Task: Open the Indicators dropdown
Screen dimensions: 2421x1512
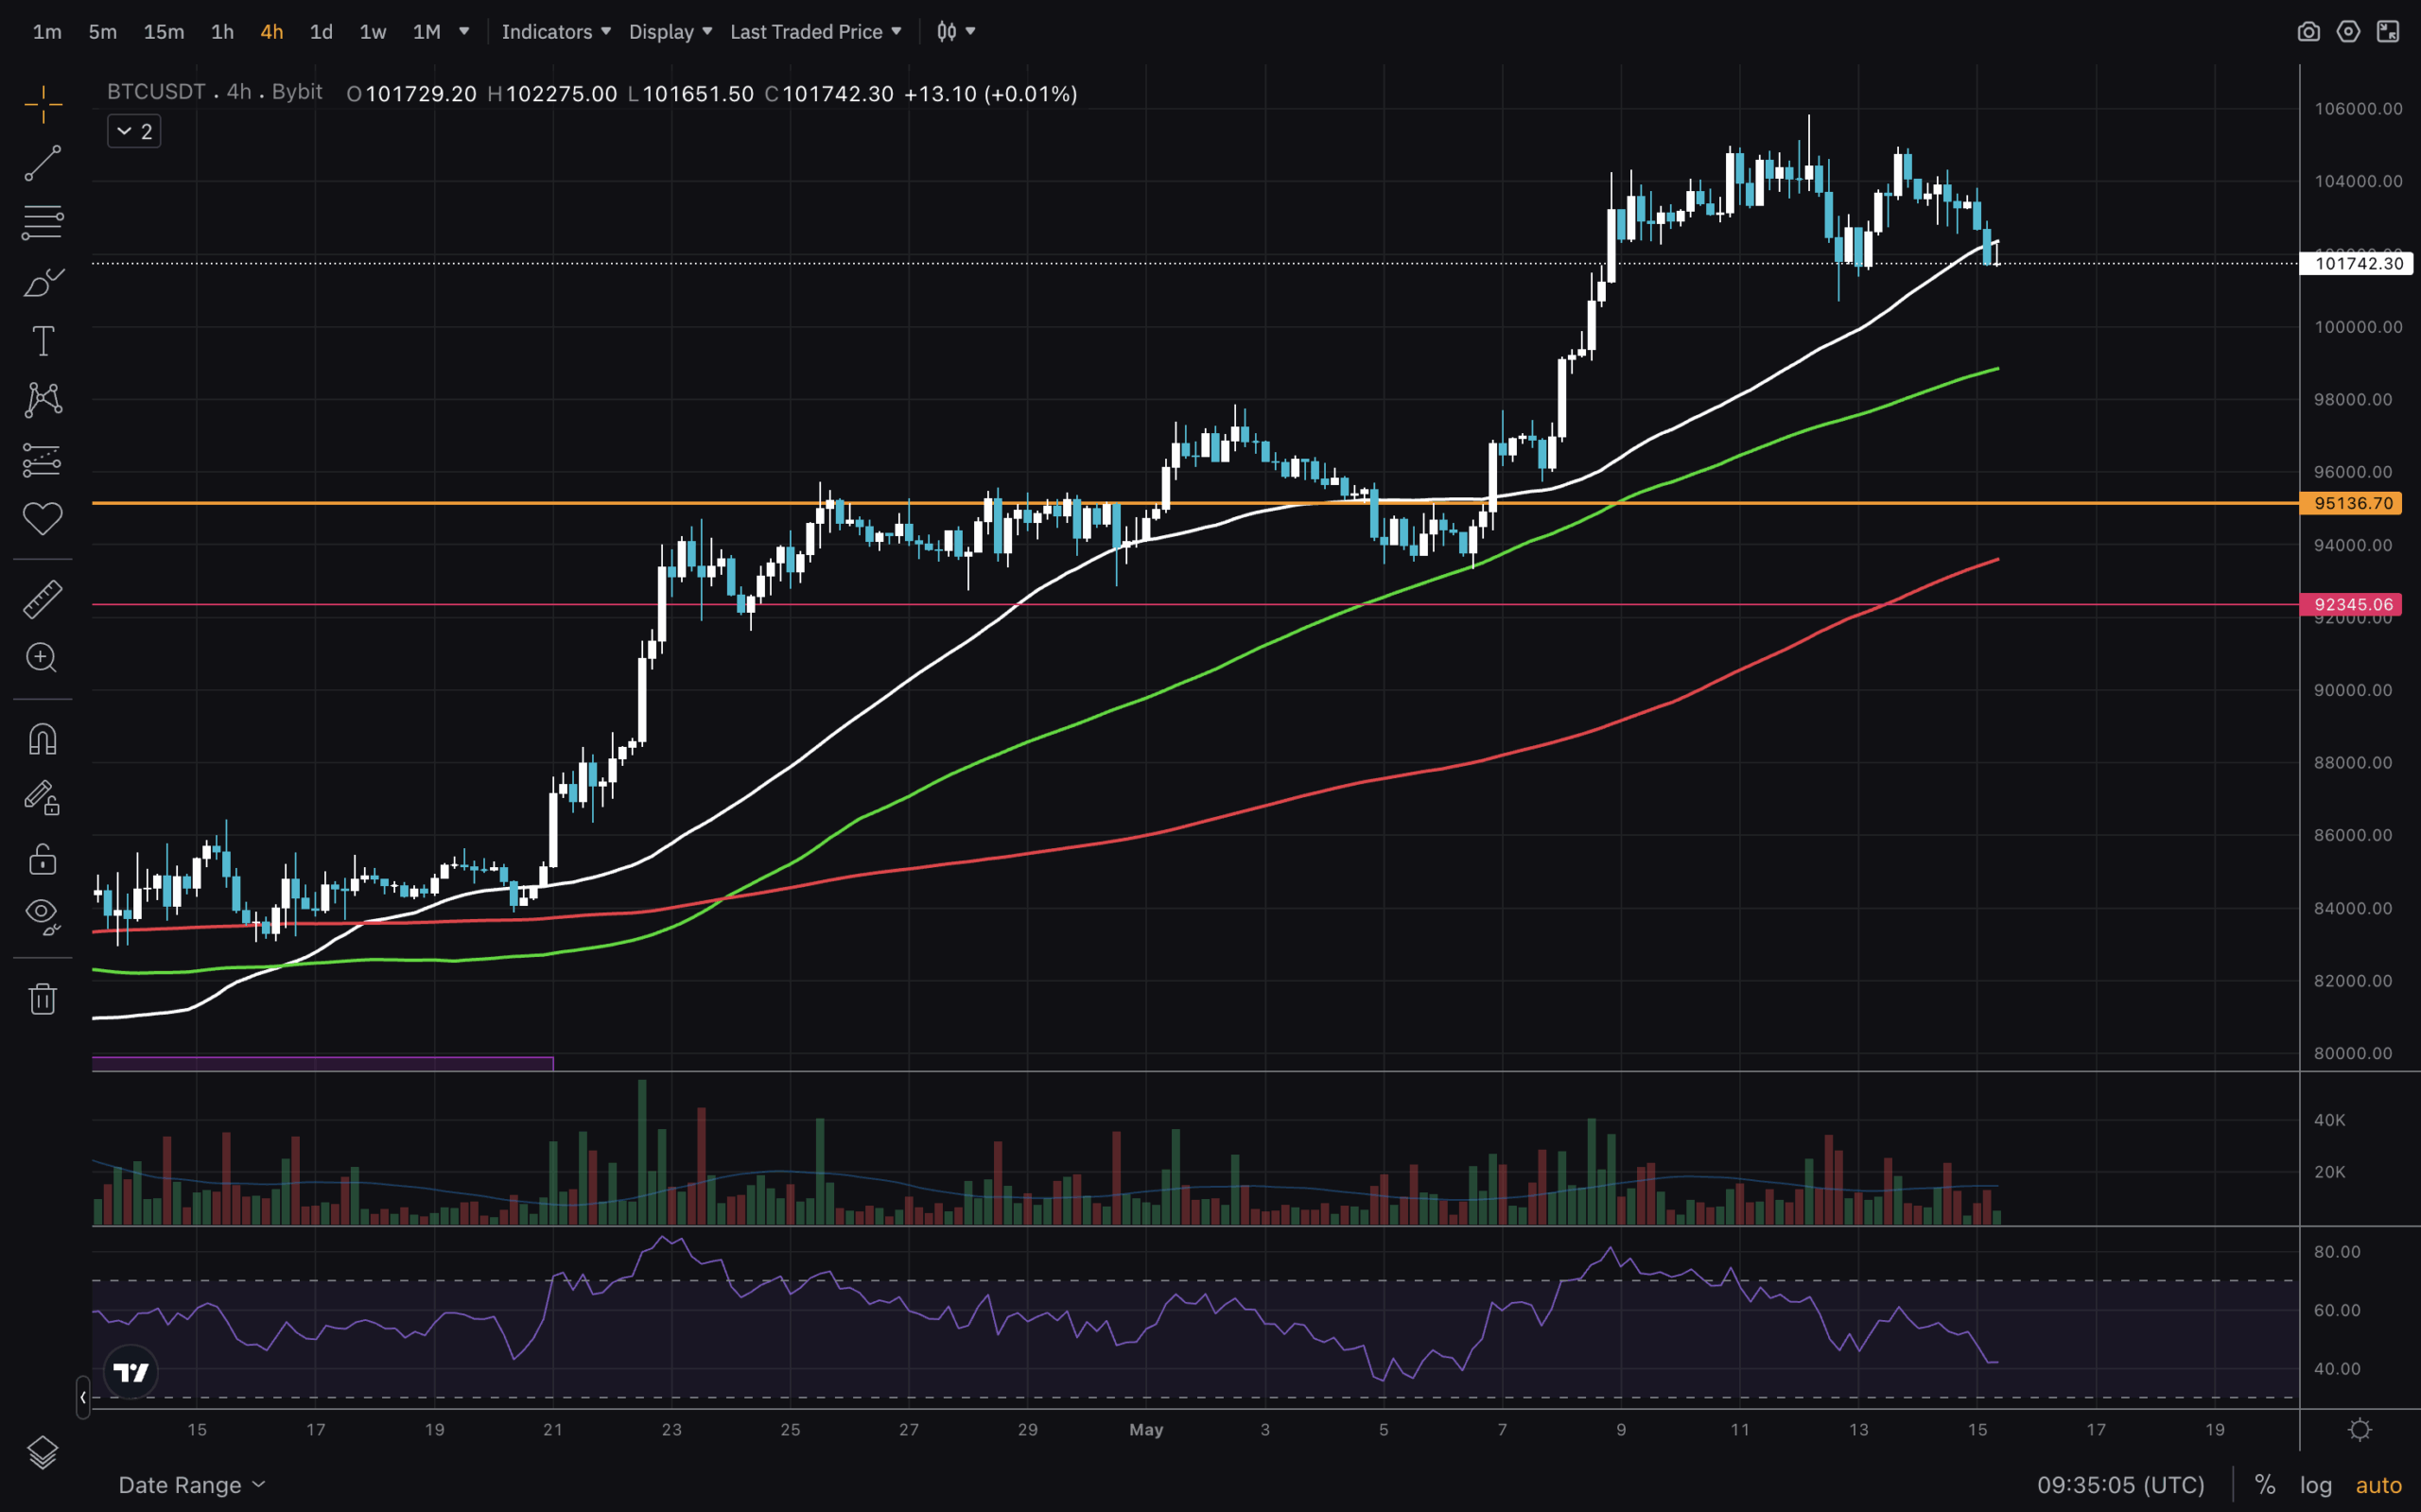Action: 556,32
